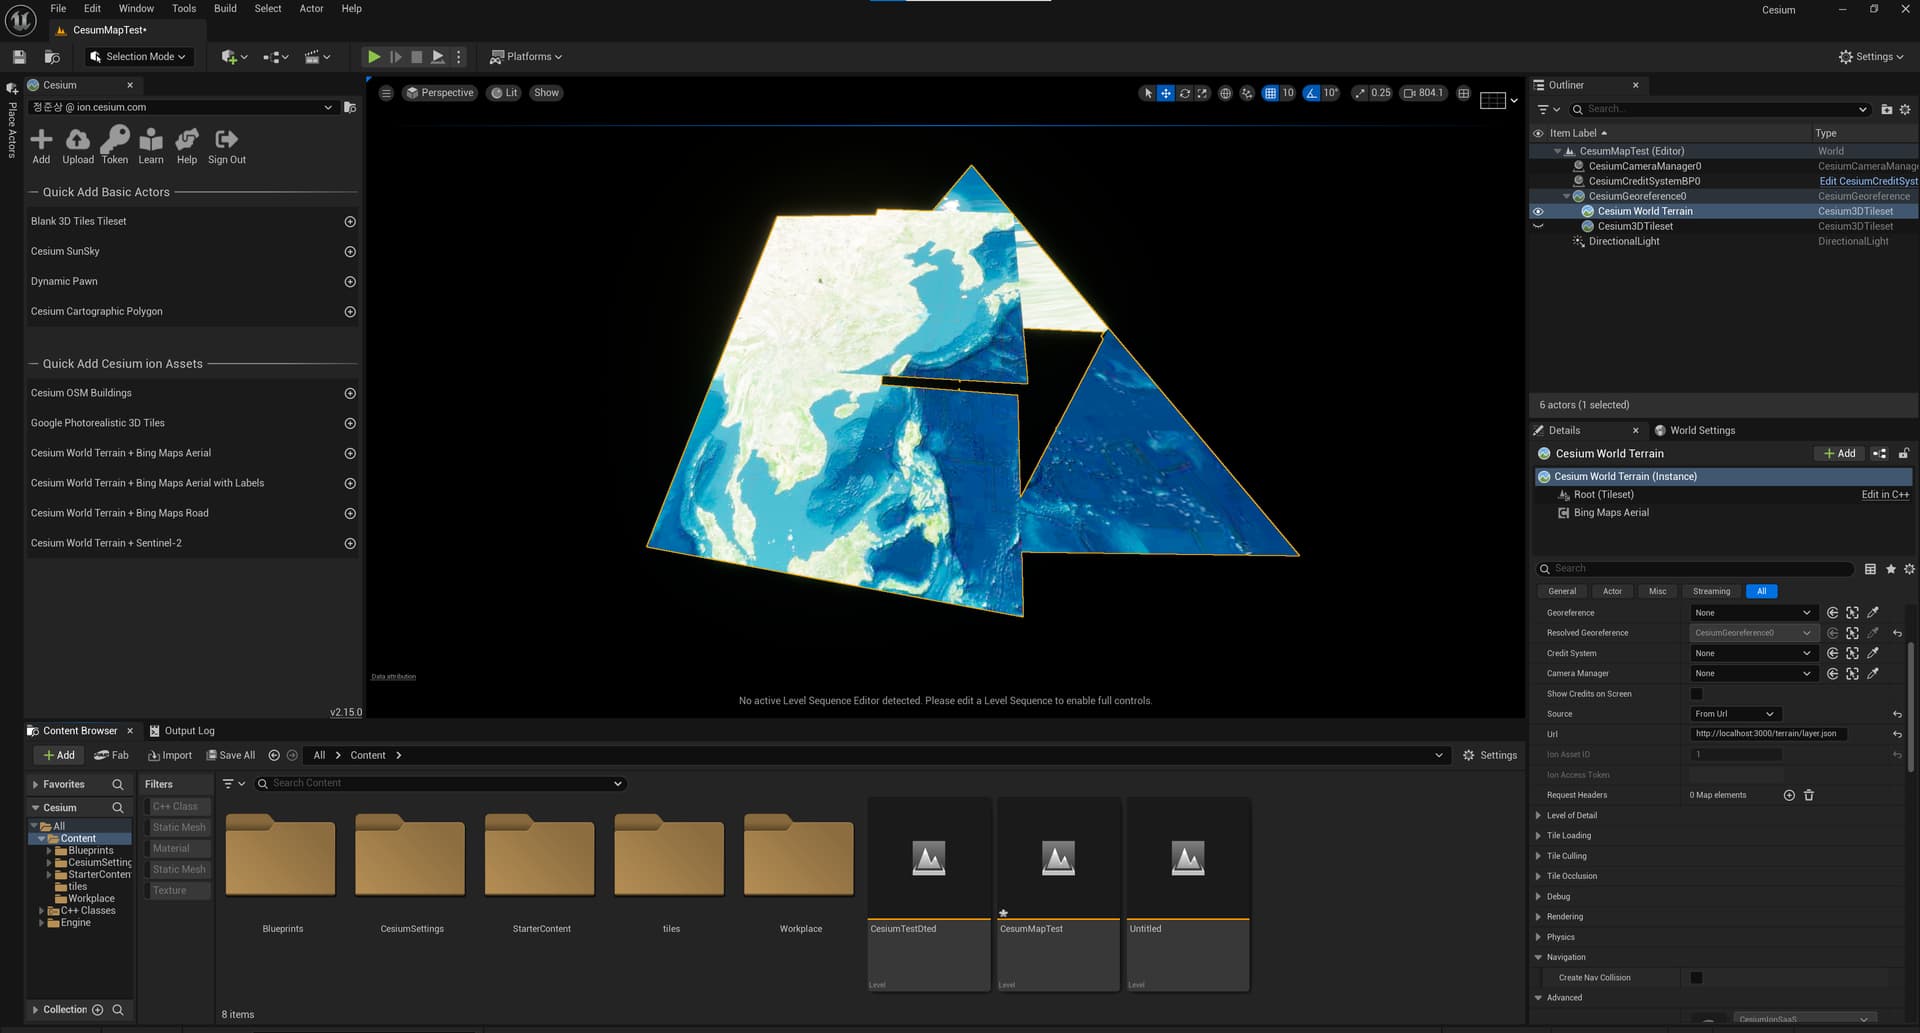Image resolution: width=1920 pixels, height=1033 pixels.
Task: Toggle grid snapping in viewport
Action: (x=1270, y=93)
